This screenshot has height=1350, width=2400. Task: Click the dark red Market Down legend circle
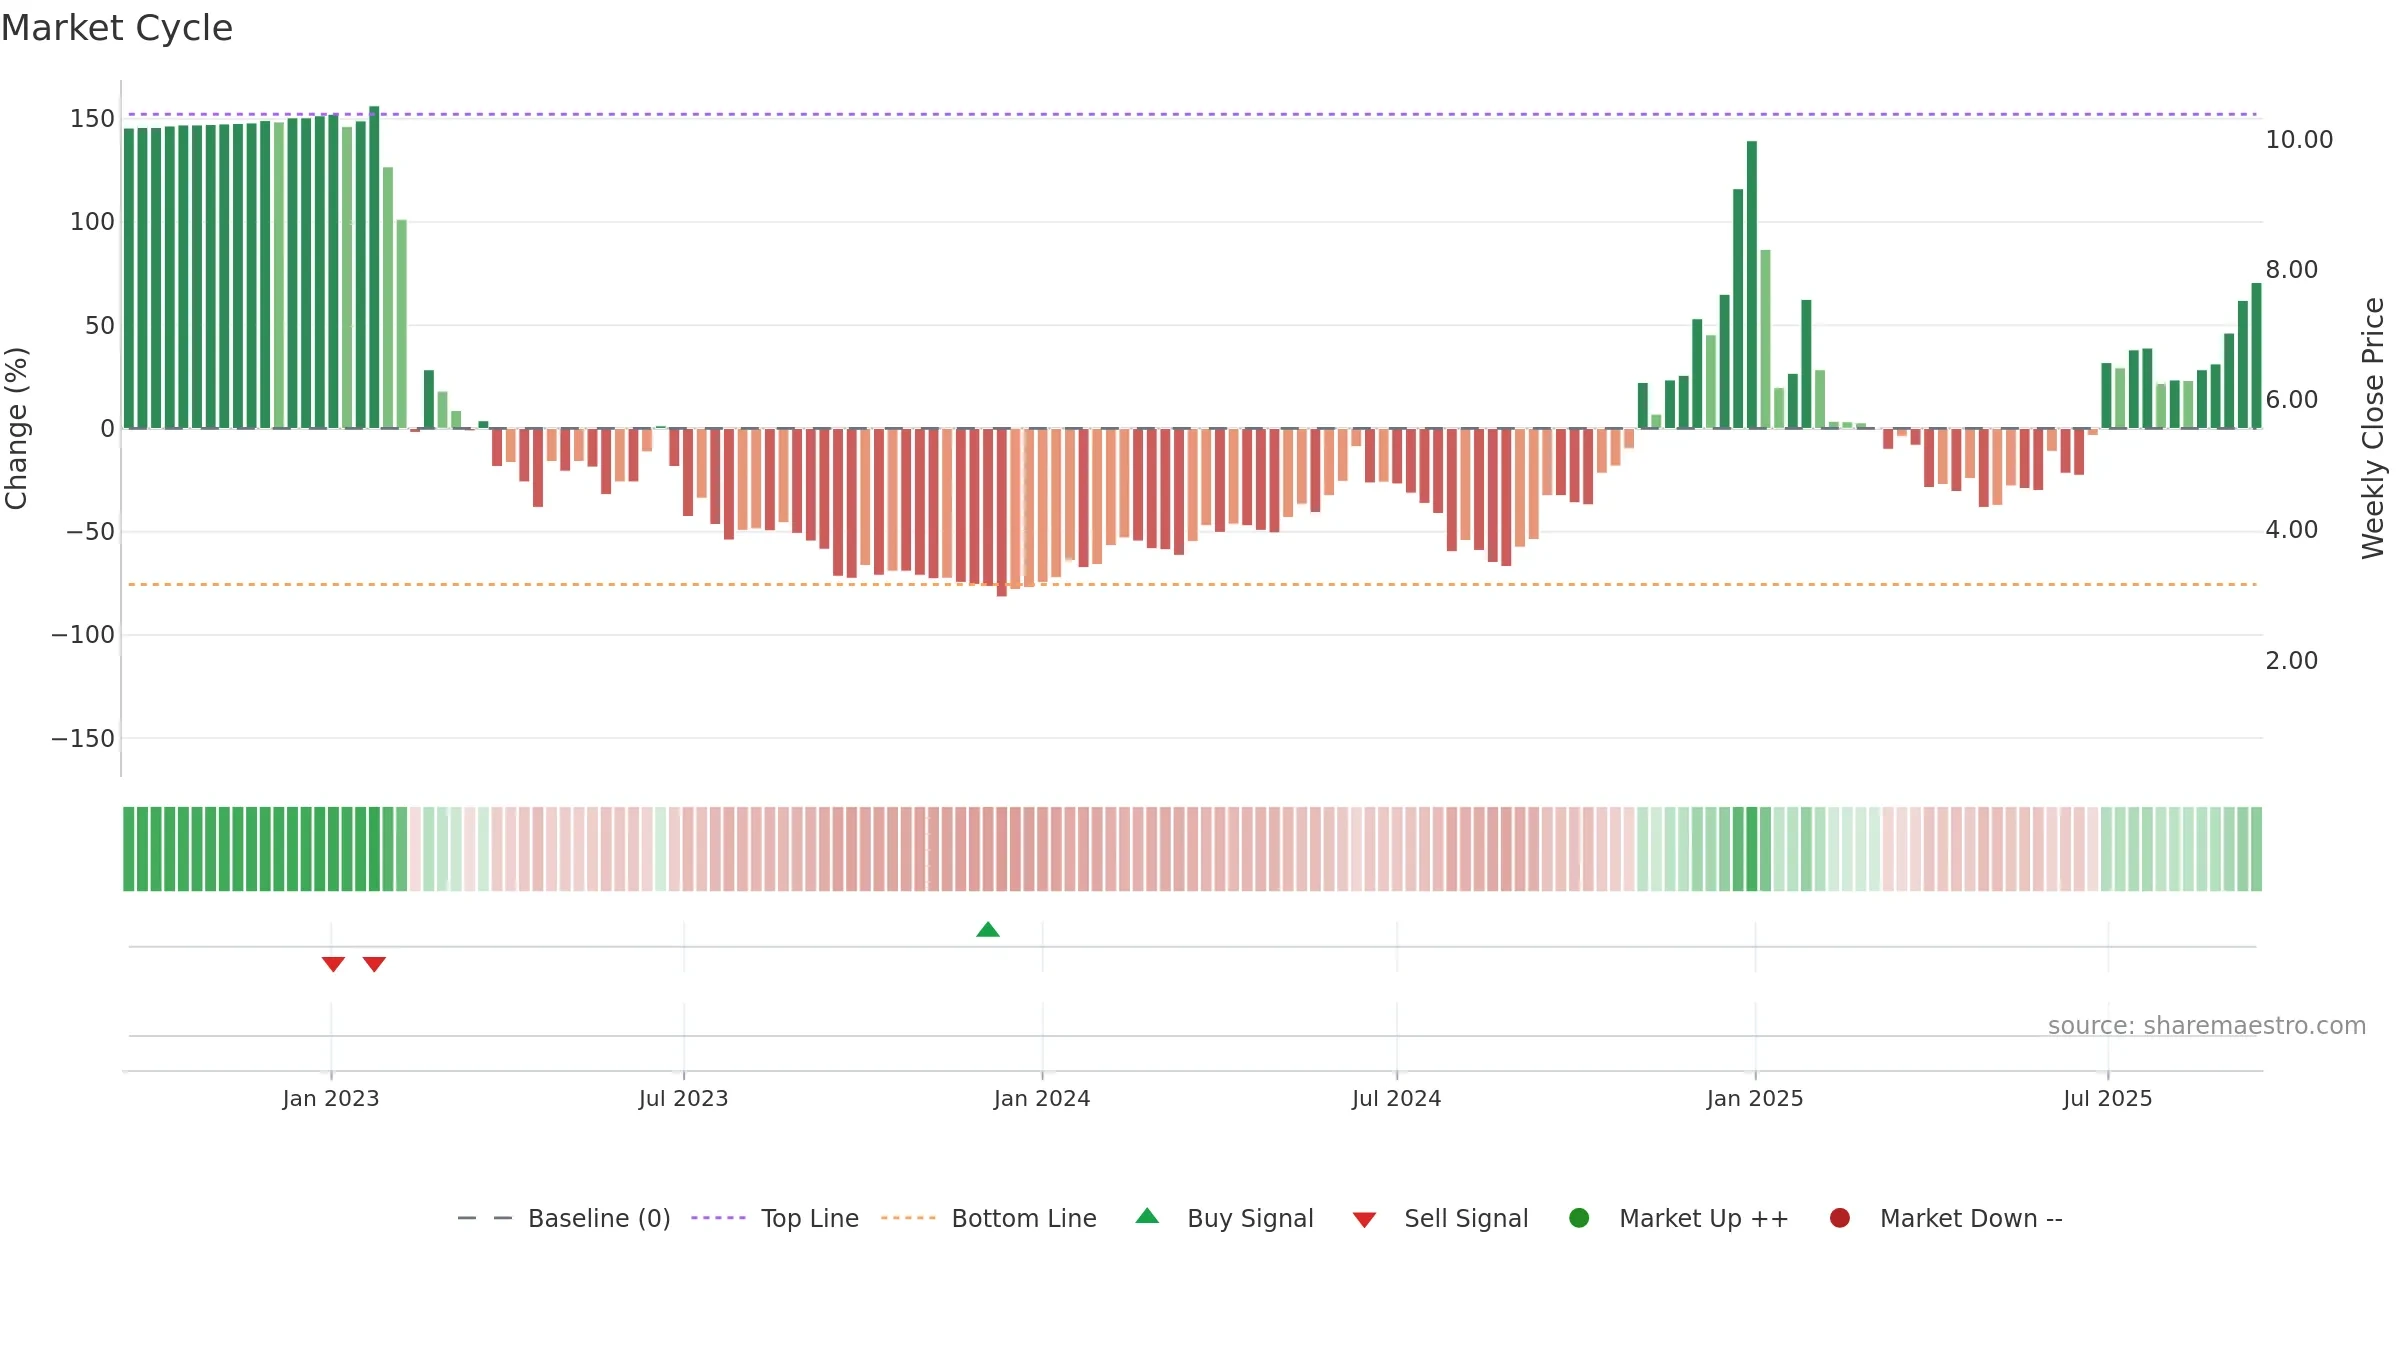pos(1839,1218)
